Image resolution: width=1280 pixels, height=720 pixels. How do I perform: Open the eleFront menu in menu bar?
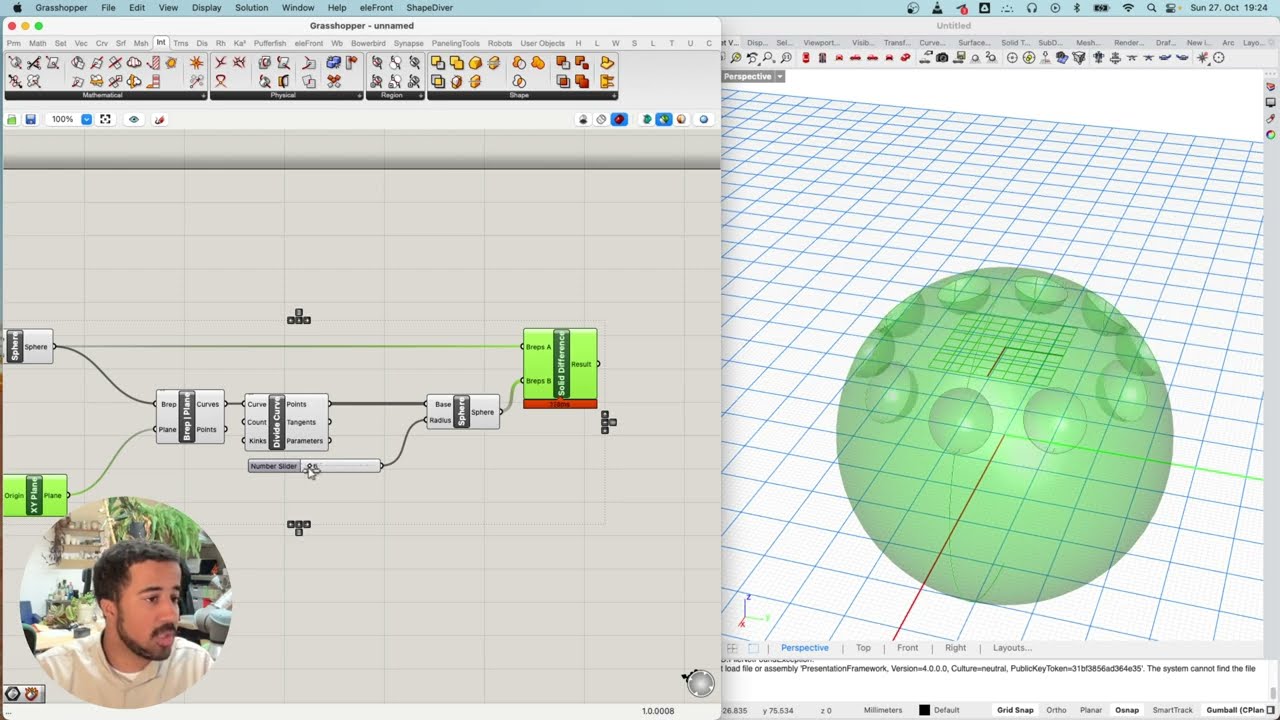point(376,8)
